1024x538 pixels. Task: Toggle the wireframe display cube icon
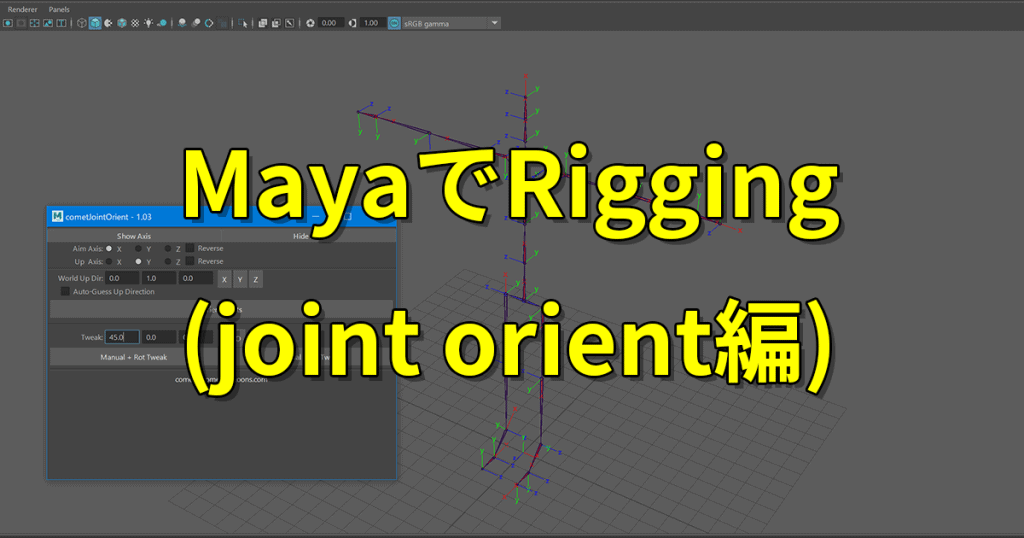tap(81, 23)
